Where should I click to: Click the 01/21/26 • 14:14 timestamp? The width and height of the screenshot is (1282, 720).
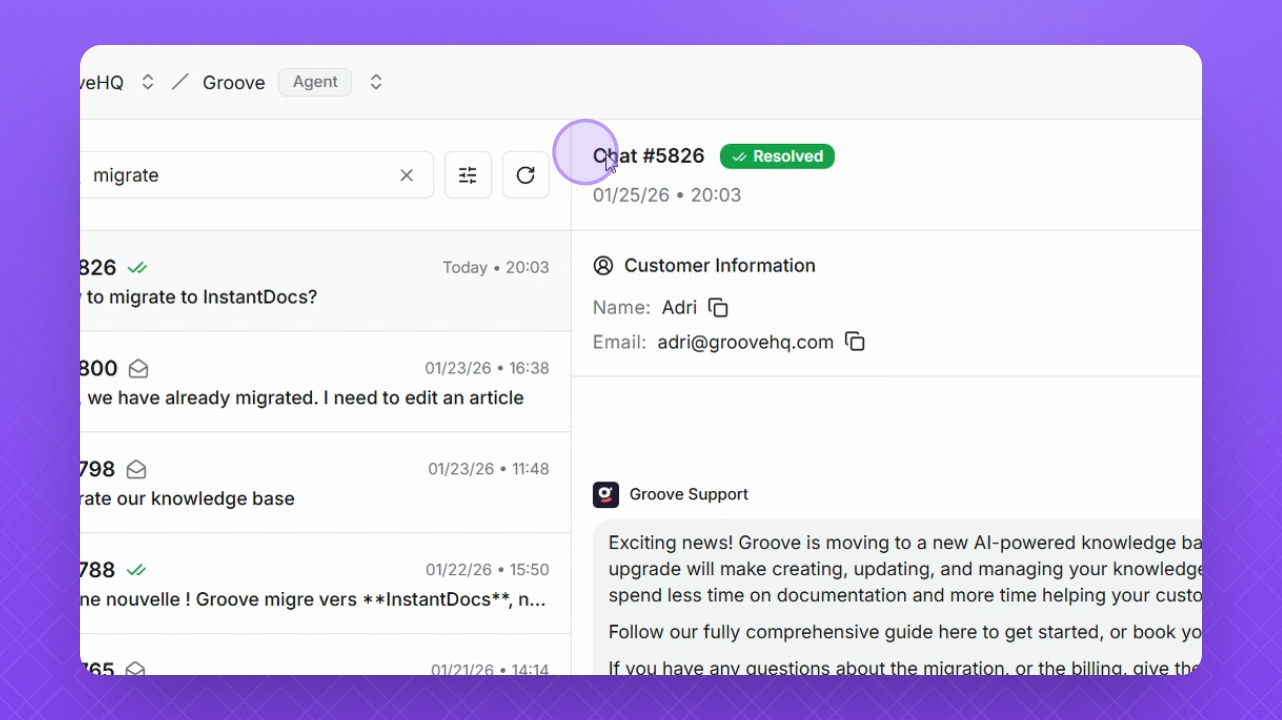click(490, 669)
